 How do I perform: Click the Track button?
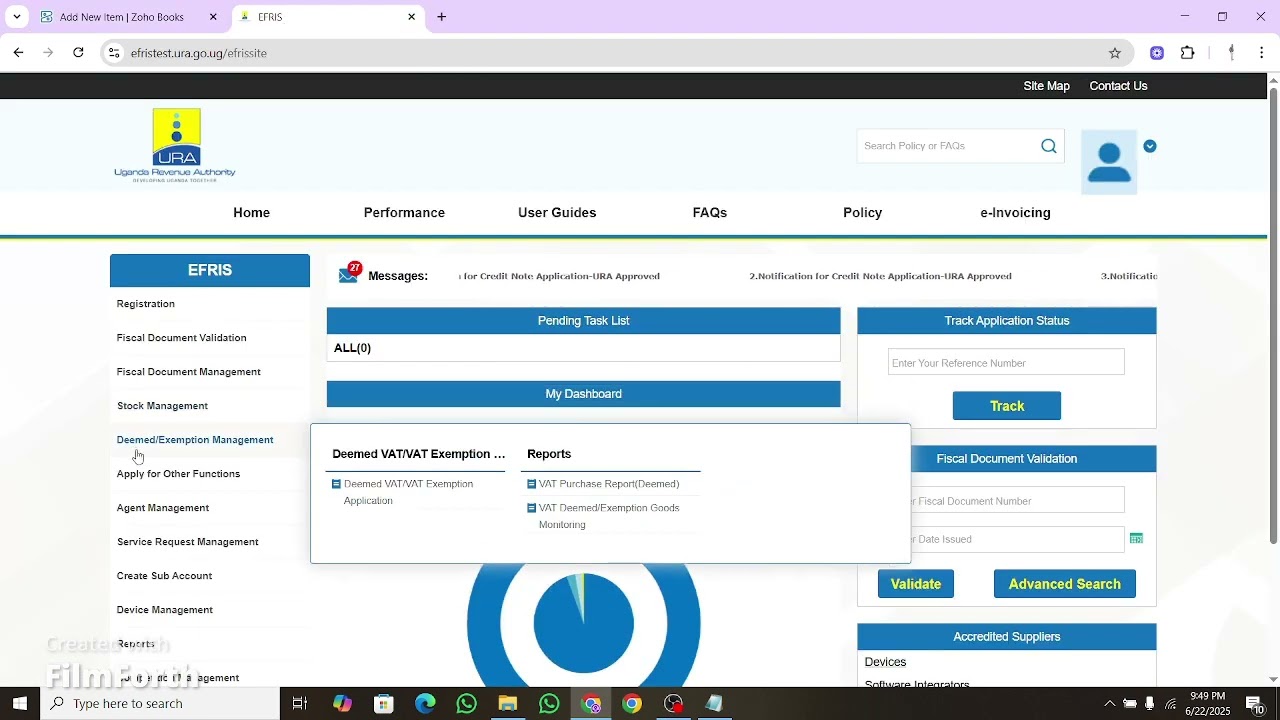(x=1007, y=406)
